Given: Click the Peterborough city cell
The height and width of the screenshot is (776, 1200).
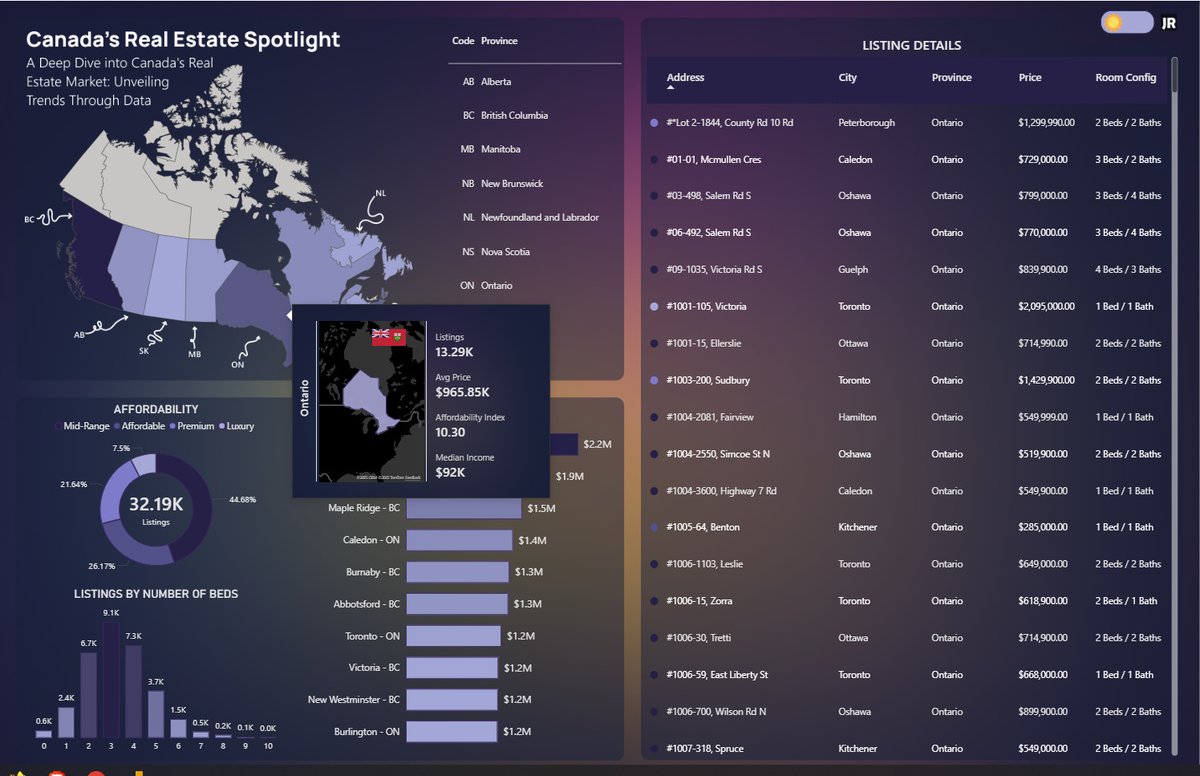Looking at the screenshot, I should point(866,122).
